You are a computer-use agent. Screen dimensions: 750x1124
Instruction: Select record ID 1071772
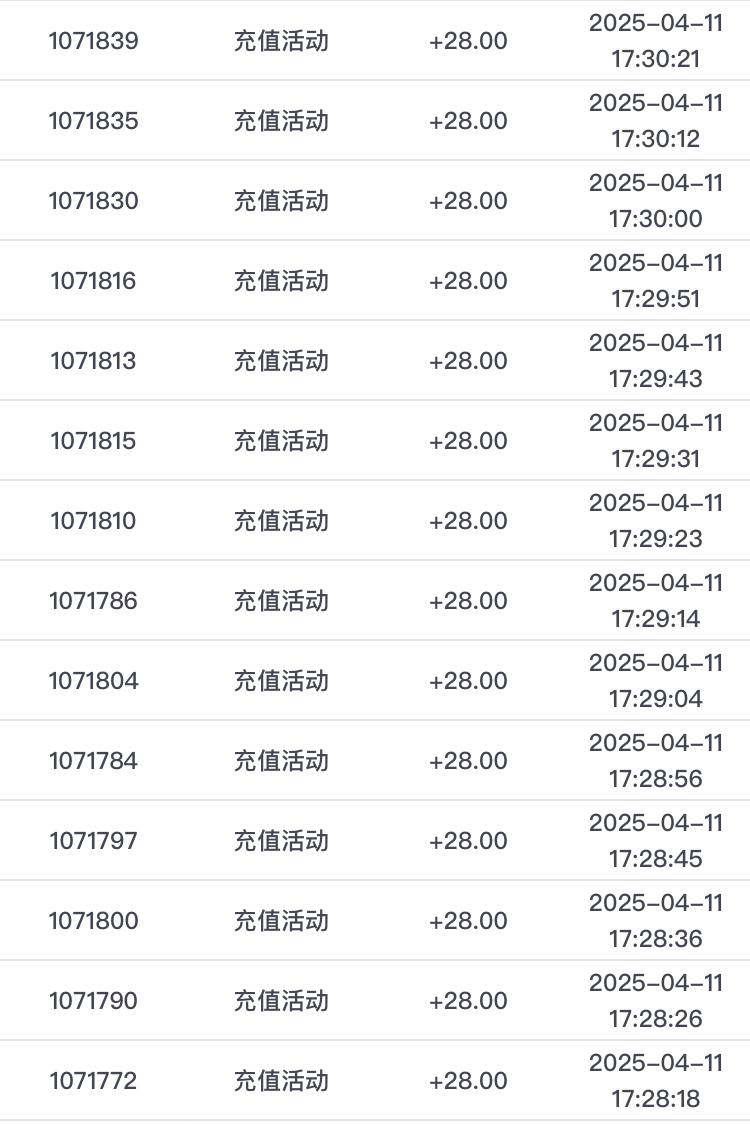94,1081
